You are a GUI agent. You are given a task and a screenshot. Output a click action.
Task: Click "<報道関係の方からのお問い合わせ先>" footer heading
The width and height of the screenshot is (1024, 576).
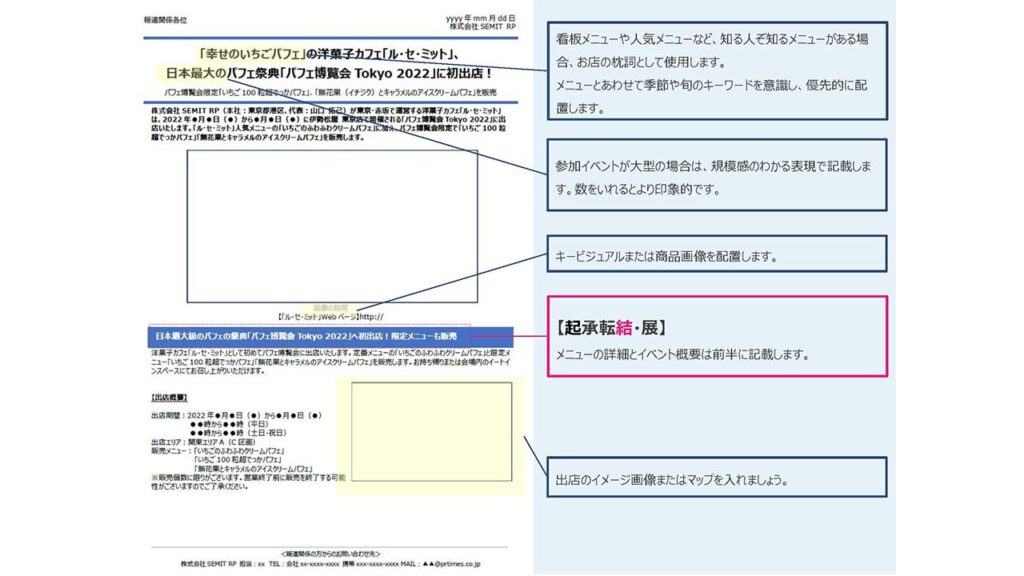click(330, 554)
